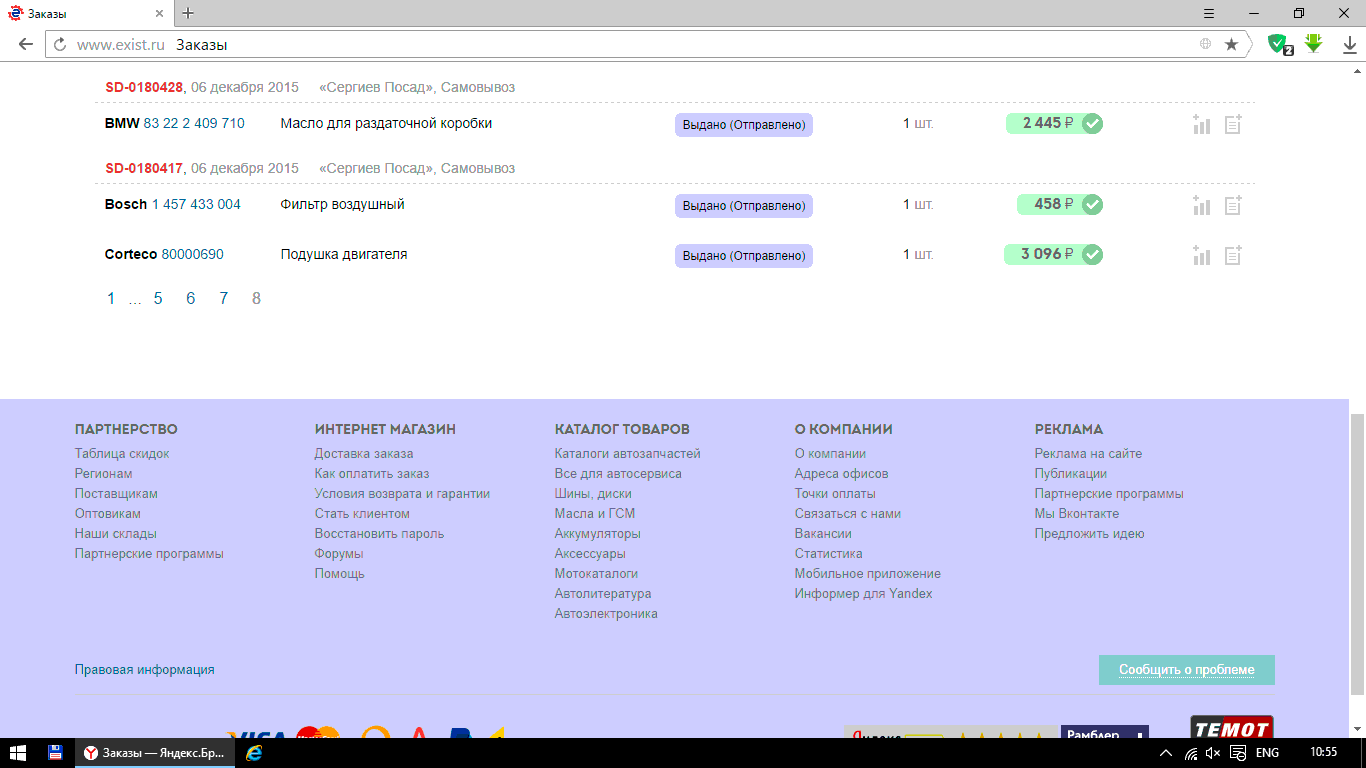The height and width of the screenshot is (768, 1366).
Task: Click add-note icon in BMW oil row
Action: [x=1233, y=125]
